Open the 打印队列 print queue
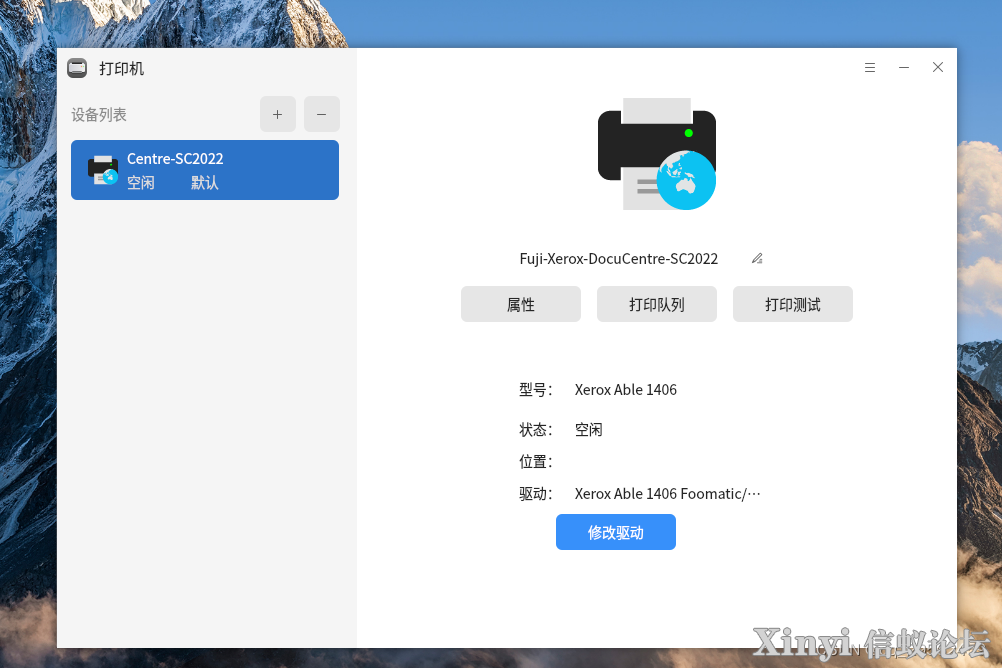Viewport: 1002px width, 668px height. point(657,304)
